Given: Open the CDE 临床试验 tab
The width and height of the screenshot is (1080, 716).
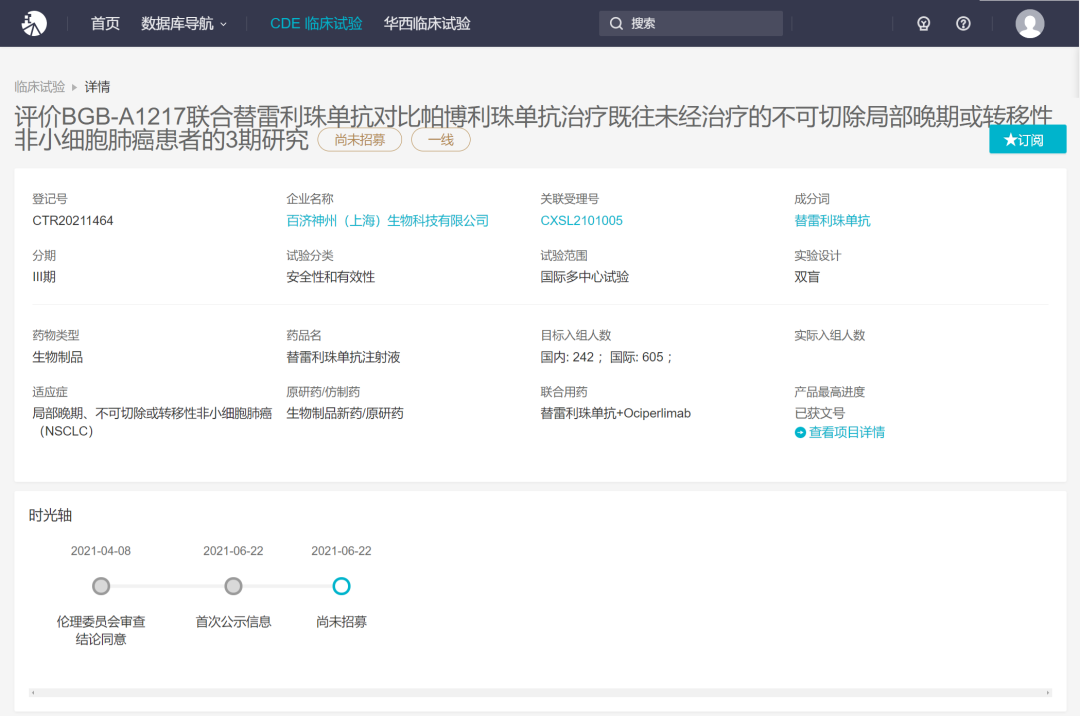Looking at the screenshot, I should click(316, 23).
